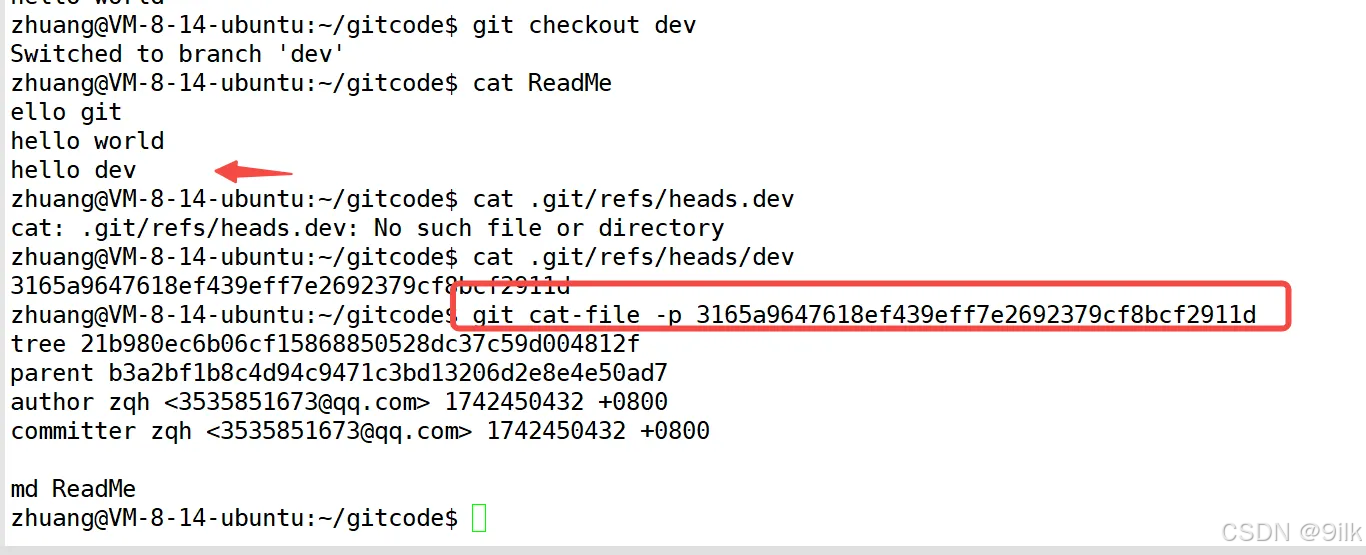Click the tree hash line 21b980ec
This screenshot has height=555, width=1366.
click(x=325, y=345)
